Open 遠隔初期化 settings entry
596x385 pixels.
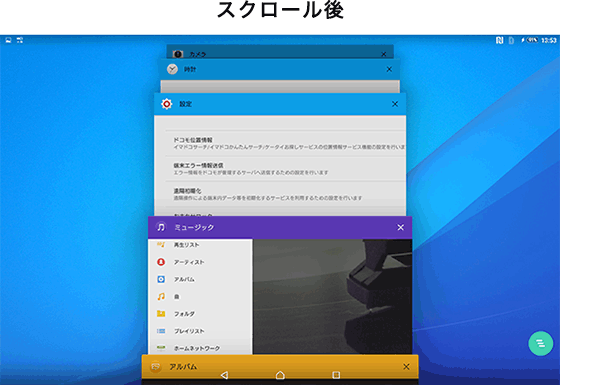(x=286, y=194)
